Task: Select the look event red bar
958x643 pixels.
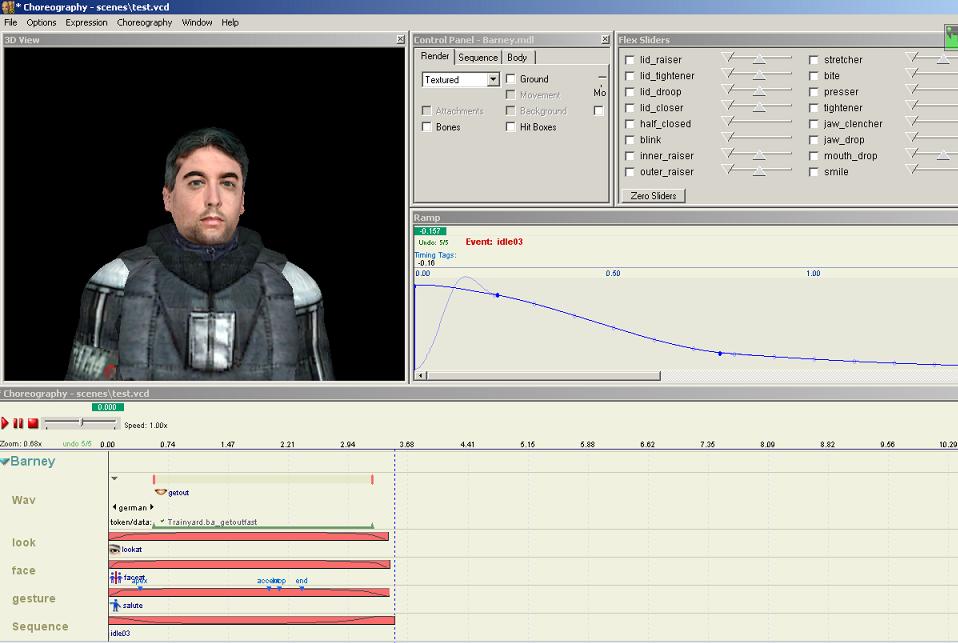Action: (x=249, y=537)
